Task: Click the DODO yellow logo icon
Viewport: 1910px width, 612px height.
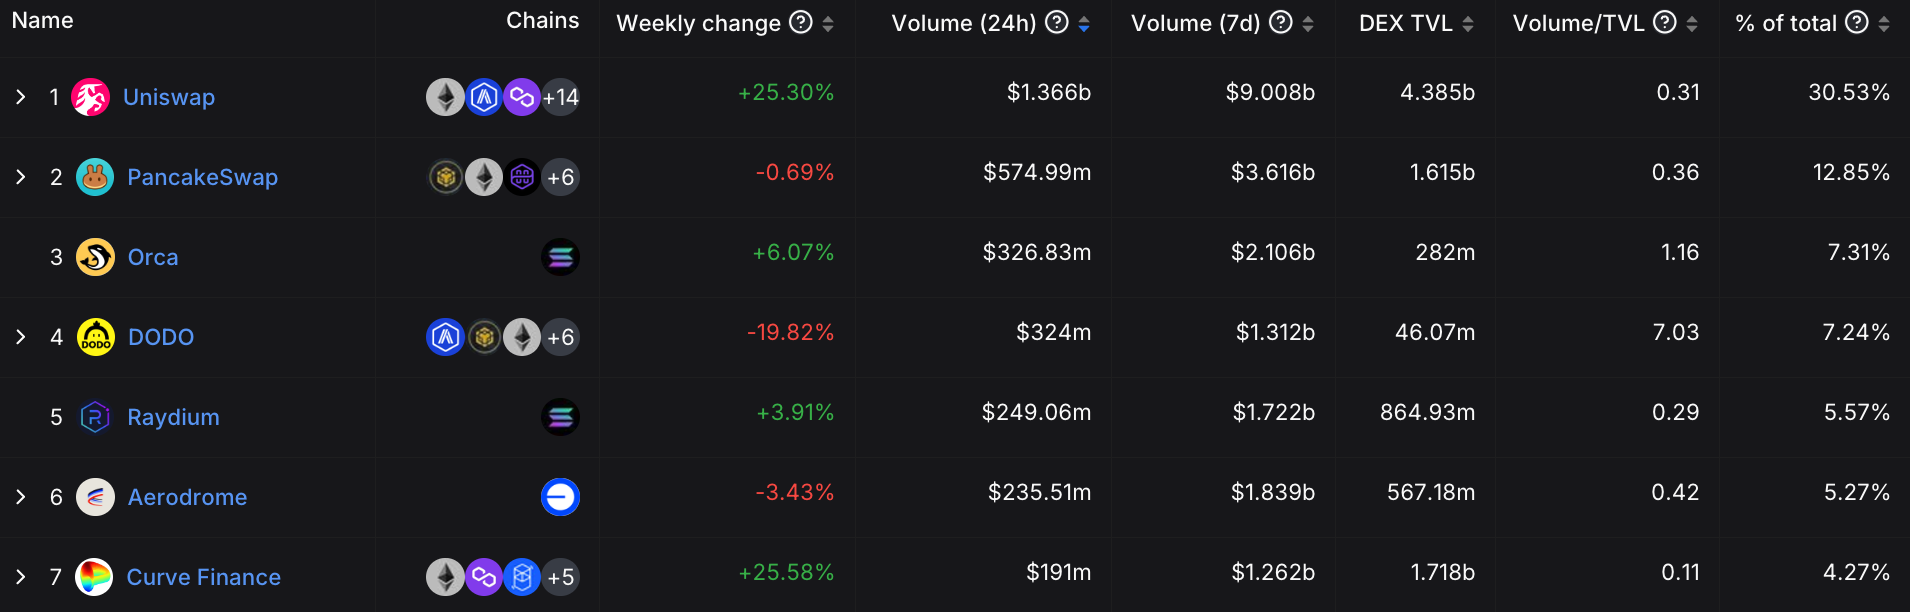Action: [x=96, y=337]
